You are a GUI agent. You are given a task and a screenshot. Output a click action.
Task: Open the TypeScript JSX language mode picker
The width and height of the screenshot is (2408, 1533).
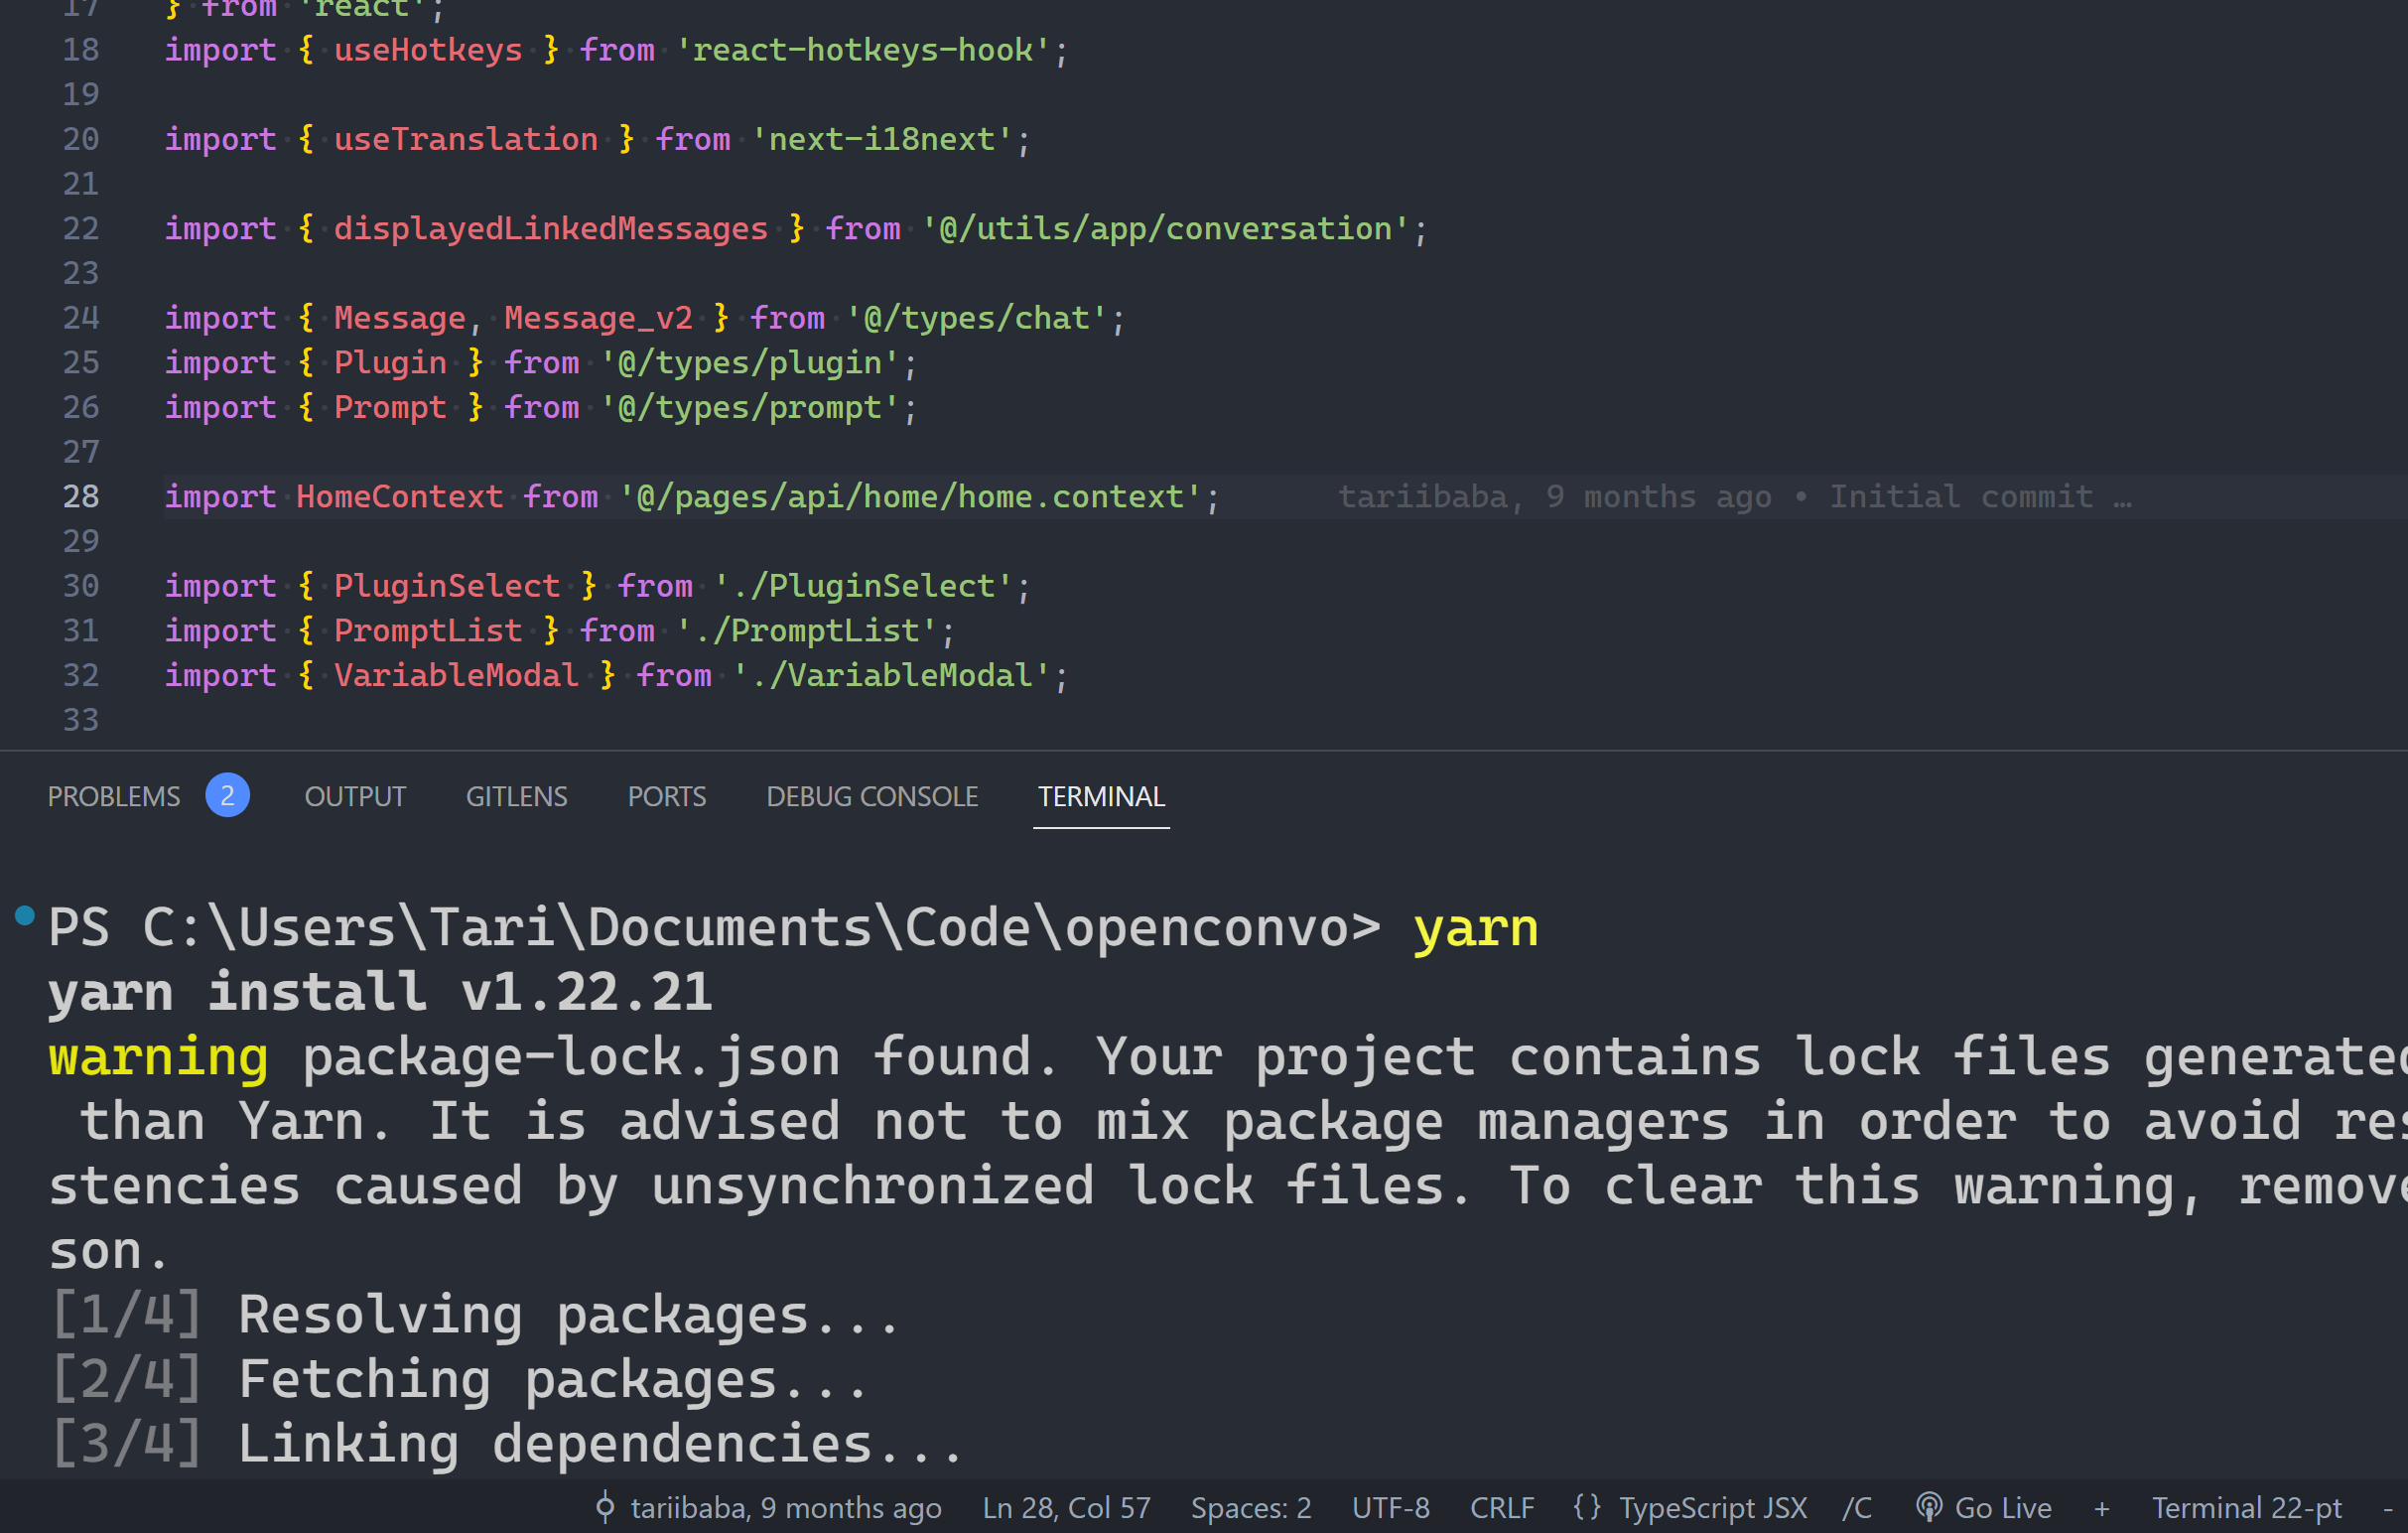(1712, 1507)
